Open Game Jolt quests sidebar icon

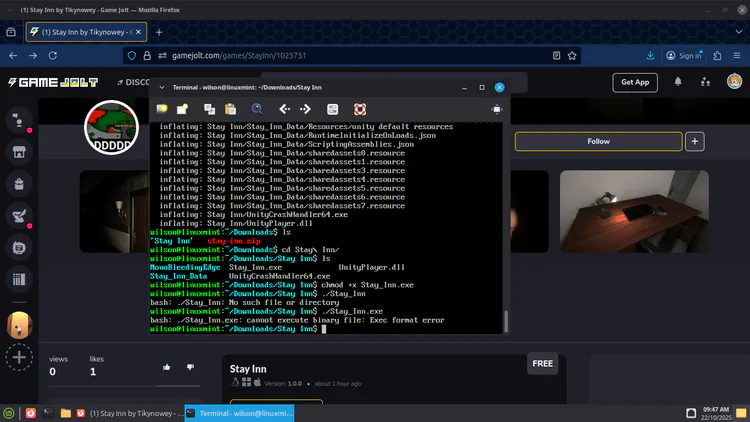point(19,216)
